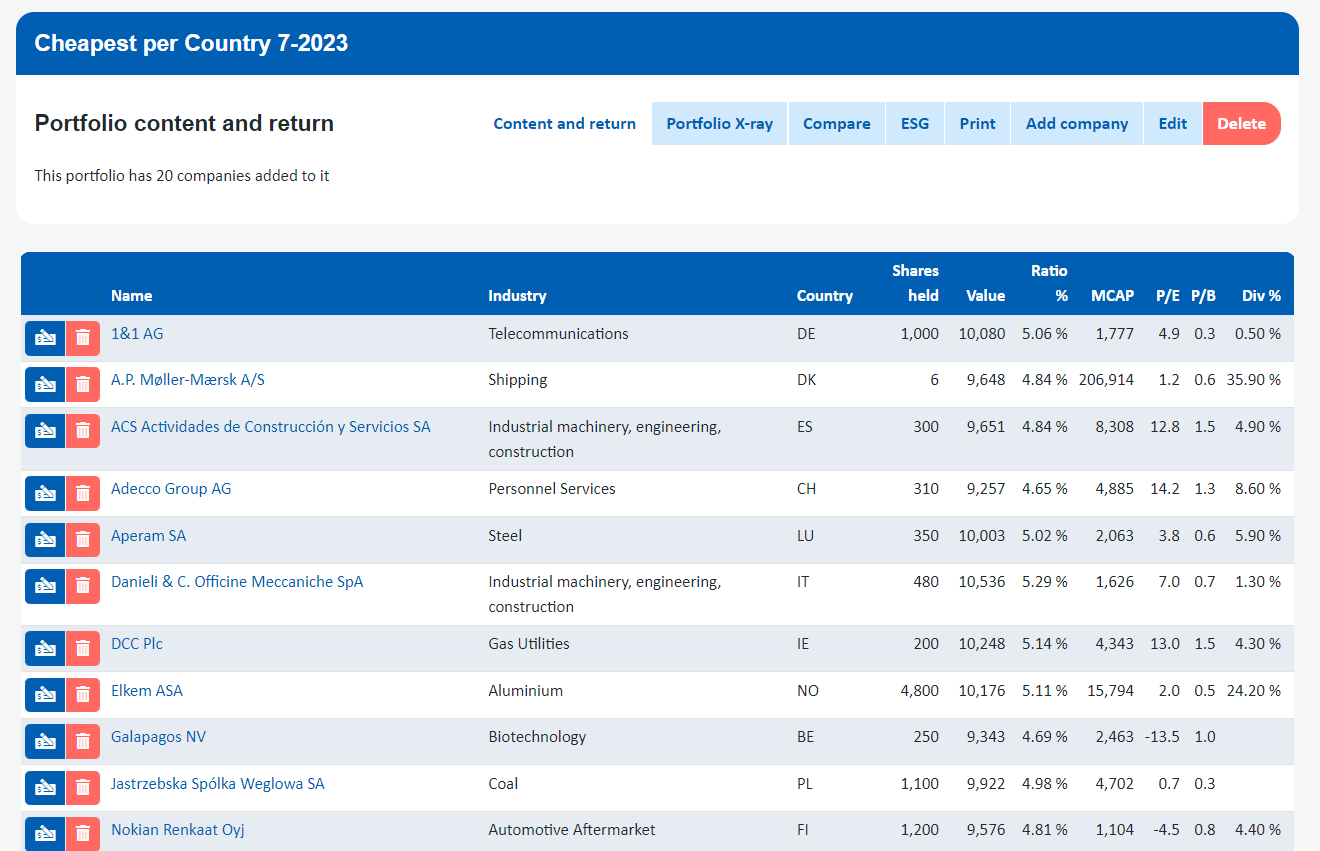The image size is (1320, 851).
Task: Click the transaction icon for A.P. Møller-Mærsk
Action: tap(45, 385)
